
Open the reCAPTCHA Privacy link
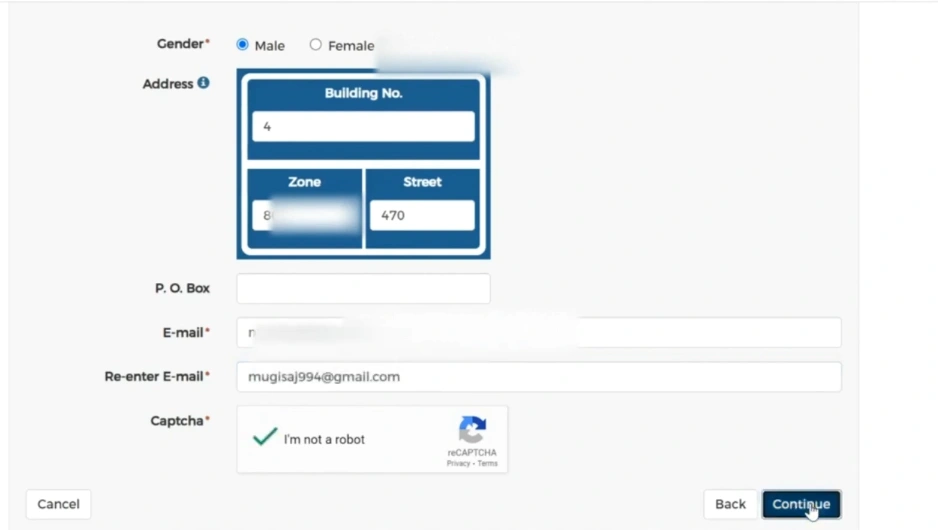point(458,464)
